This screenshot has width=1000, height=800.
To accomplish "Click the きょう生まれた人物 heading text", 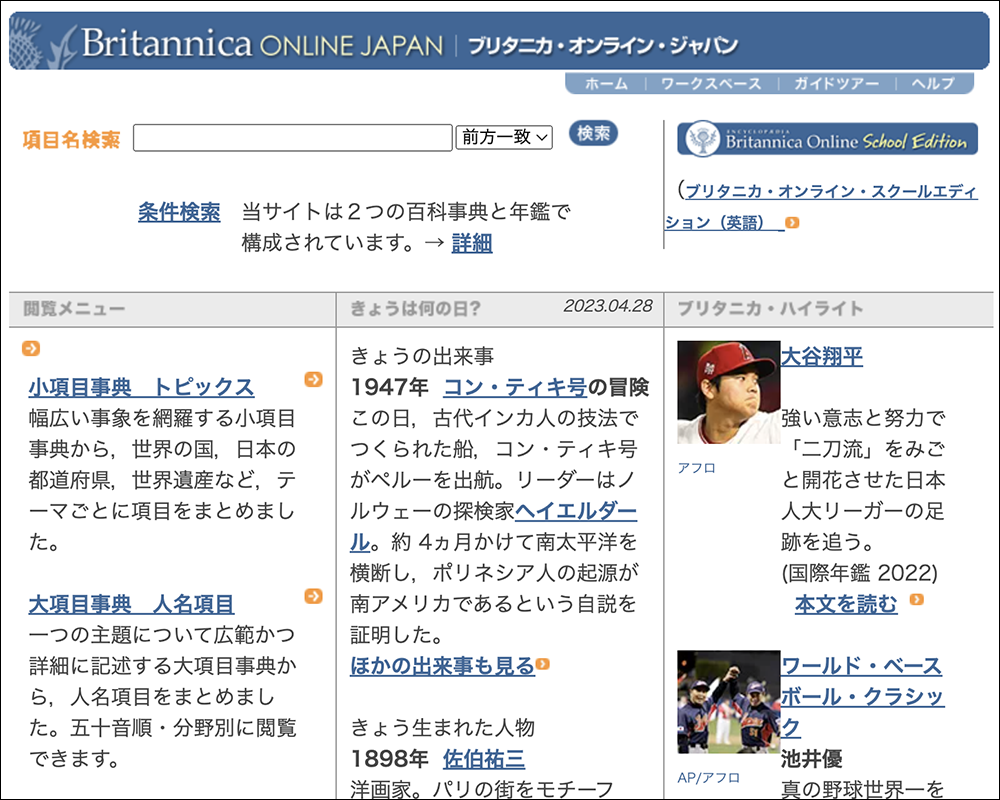I will coord(443,728).
